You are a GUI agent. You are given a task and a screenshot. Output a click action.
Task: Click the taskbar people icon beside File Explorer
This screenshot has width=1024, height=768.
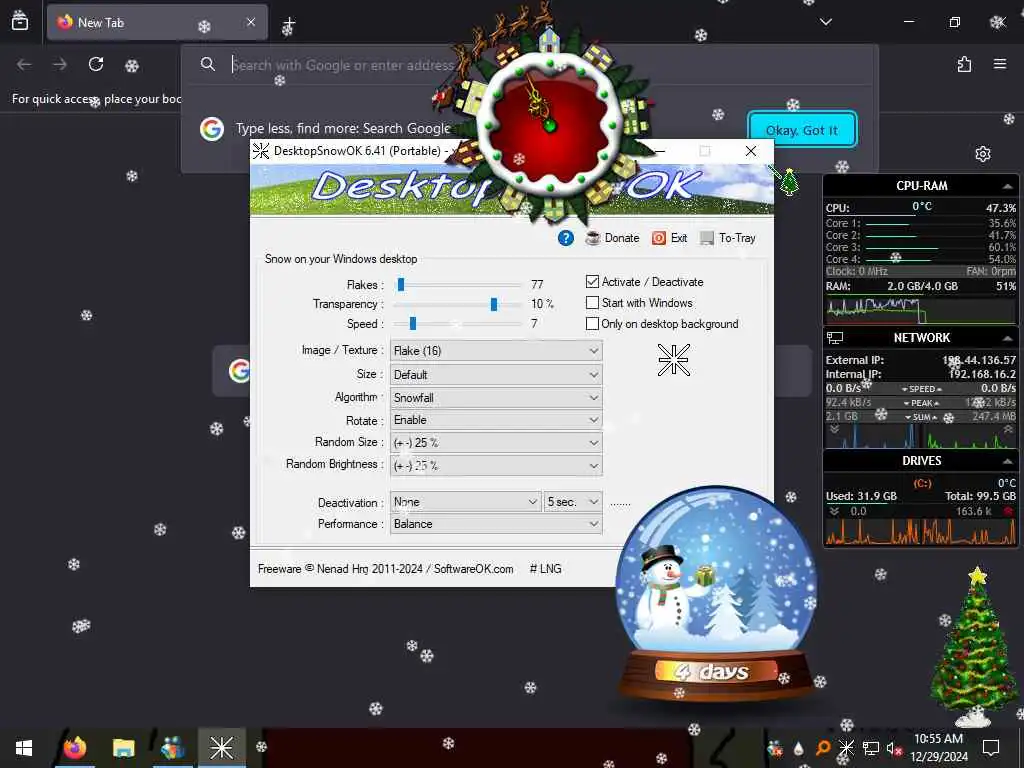pos(172,748)
